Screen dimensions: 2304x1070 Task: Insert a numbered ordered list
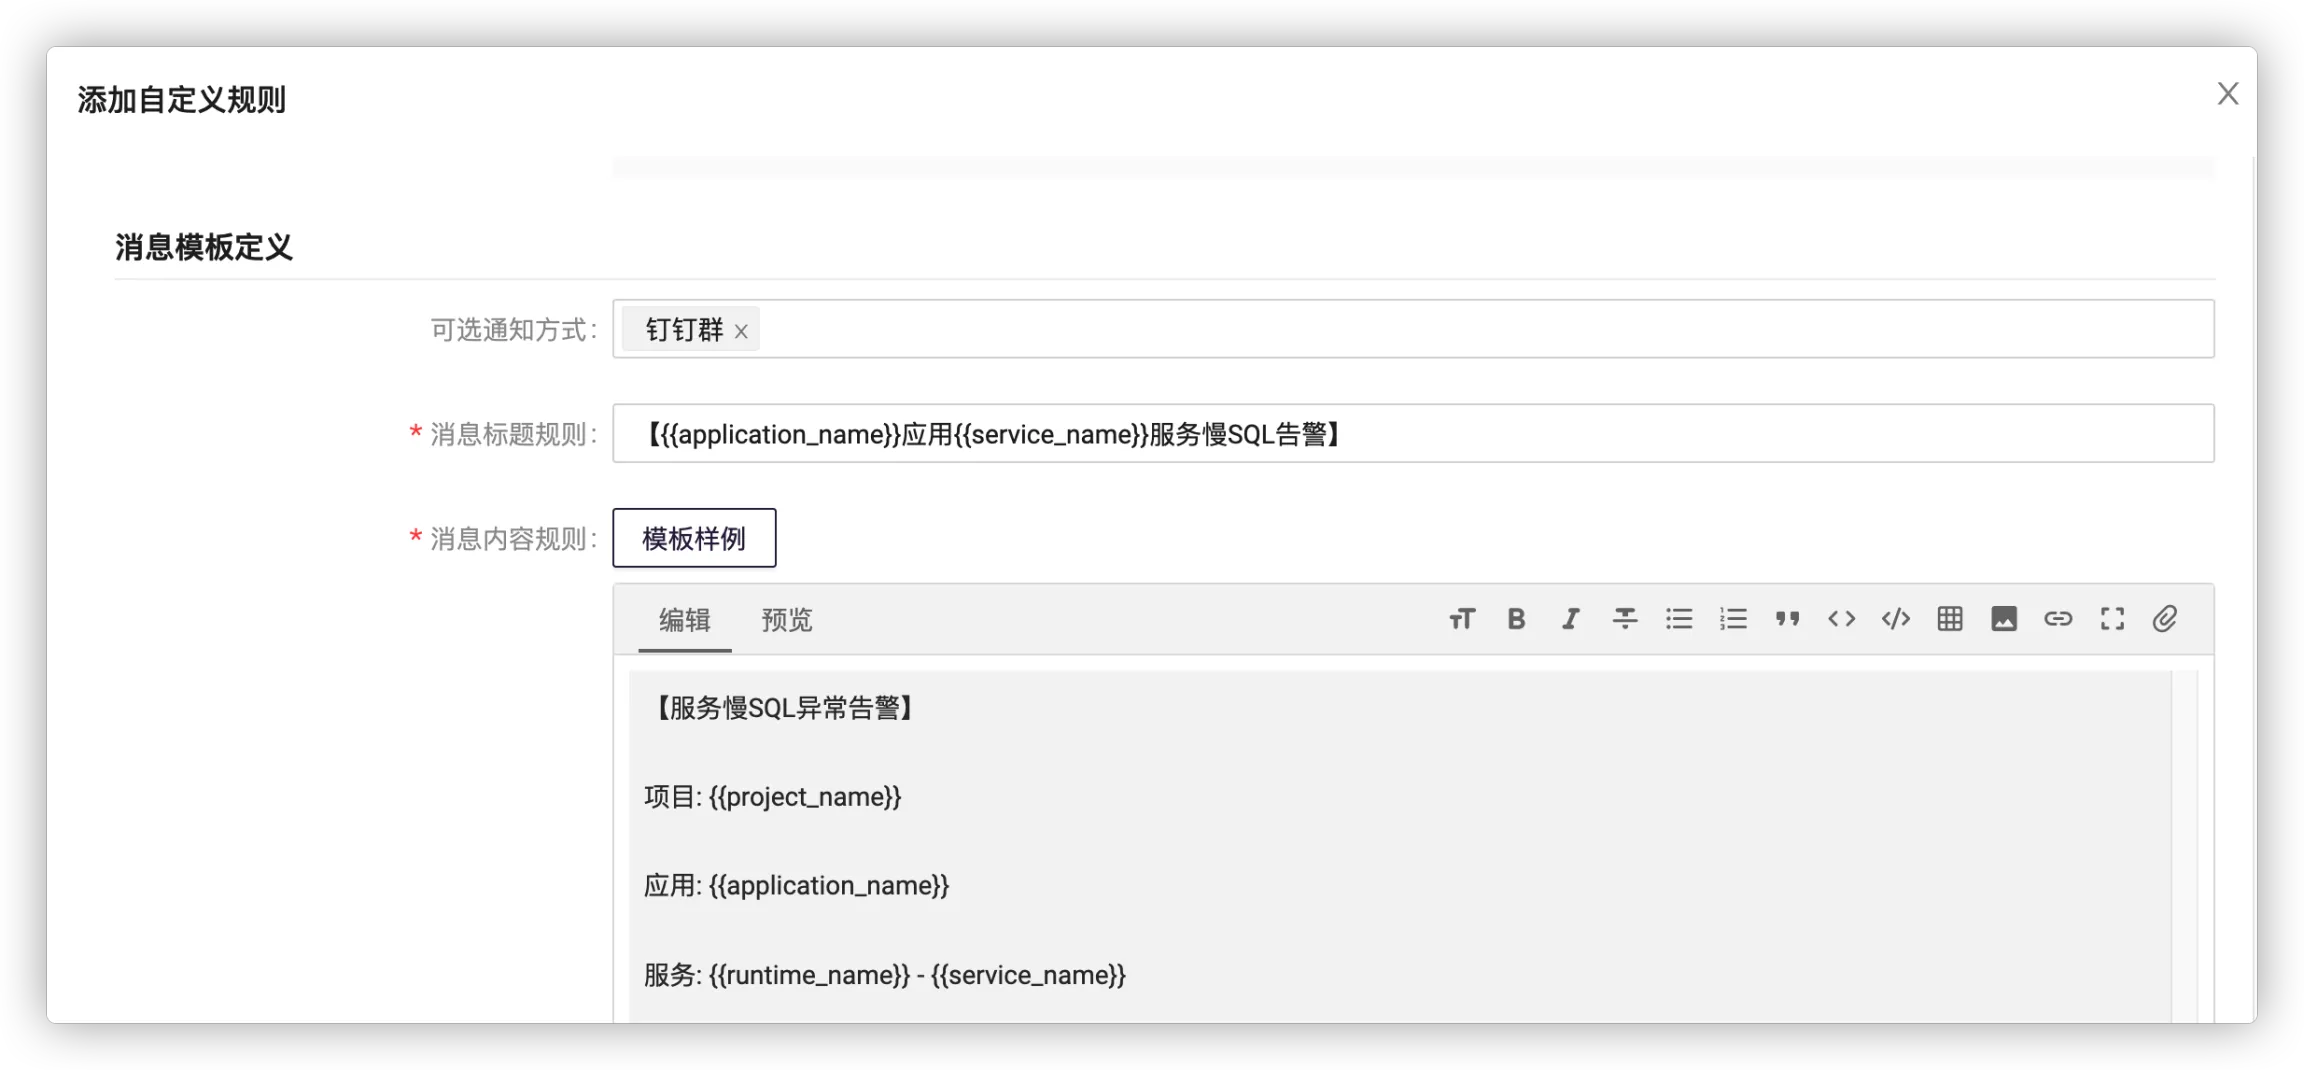click(x=1733, y=619)
